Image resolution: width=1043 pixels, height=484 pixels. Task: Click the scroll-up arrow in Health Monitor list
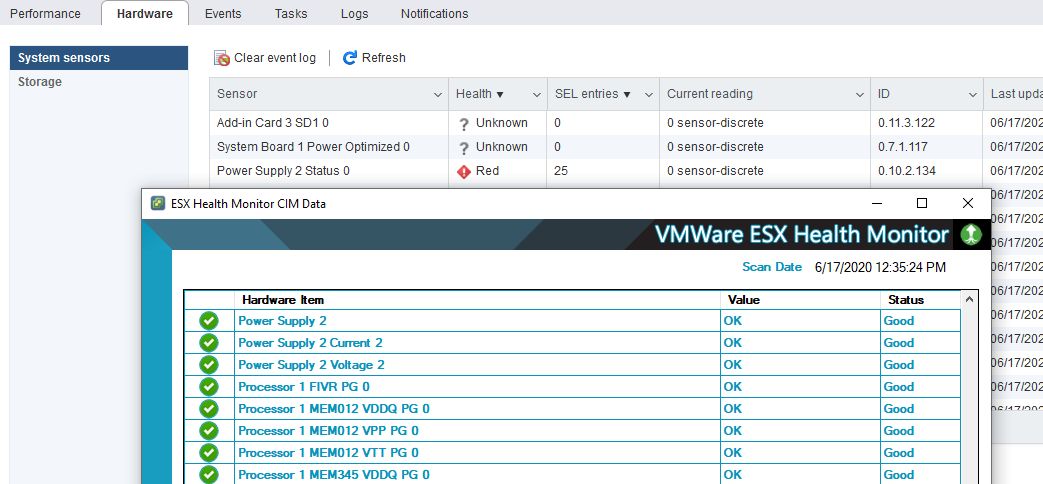pyautogui.click(x=969, y=300)
